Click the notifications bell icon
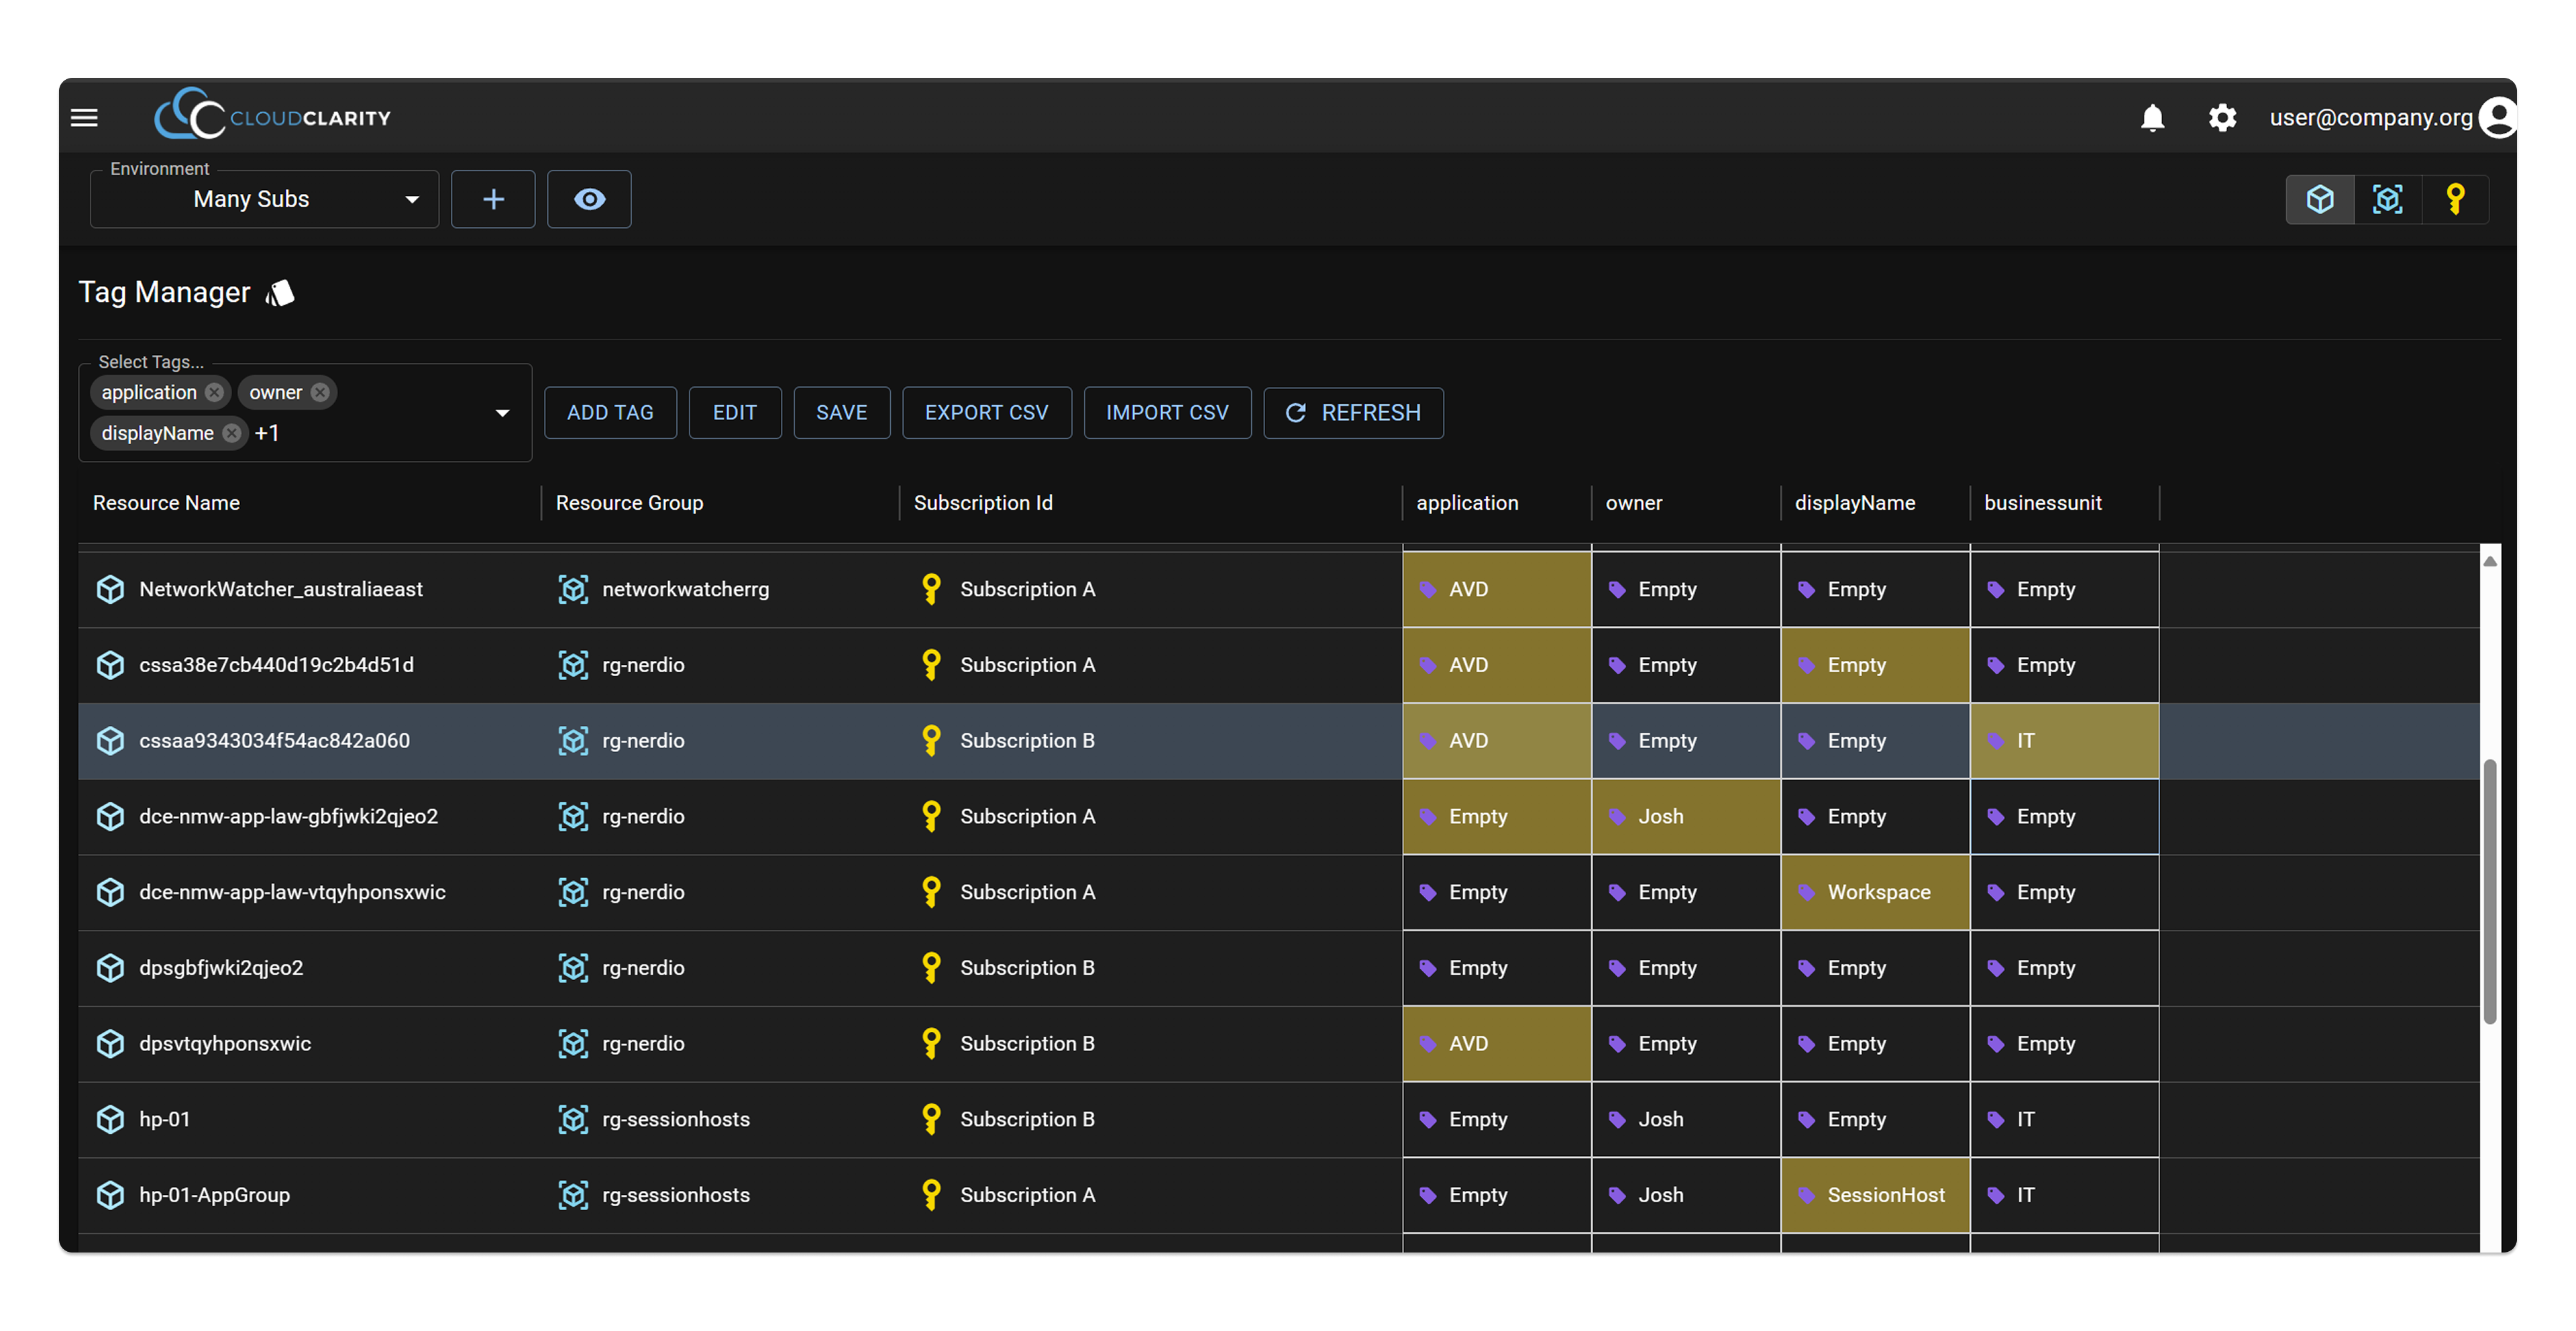Viewport: 2576px width, 1331px height. 2152,118
